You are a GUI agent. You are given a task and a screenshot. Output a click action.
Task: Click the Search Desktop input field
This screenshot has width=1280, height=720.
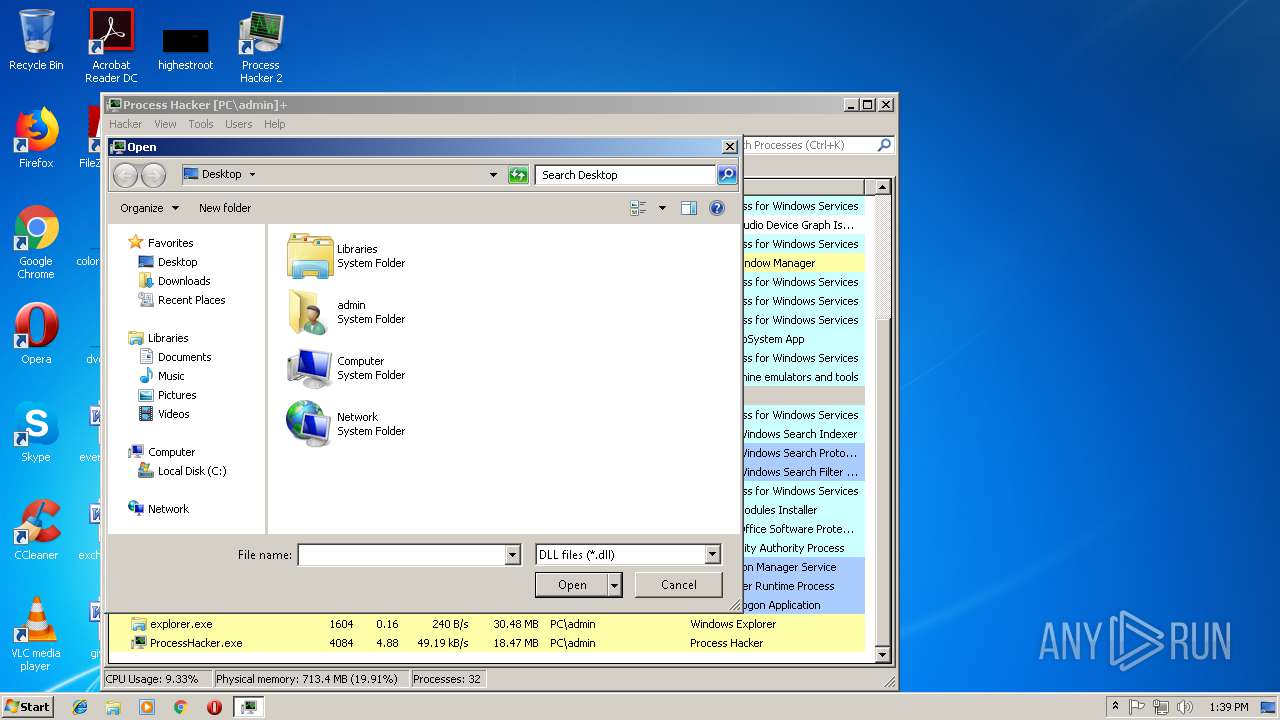[626, 175]
